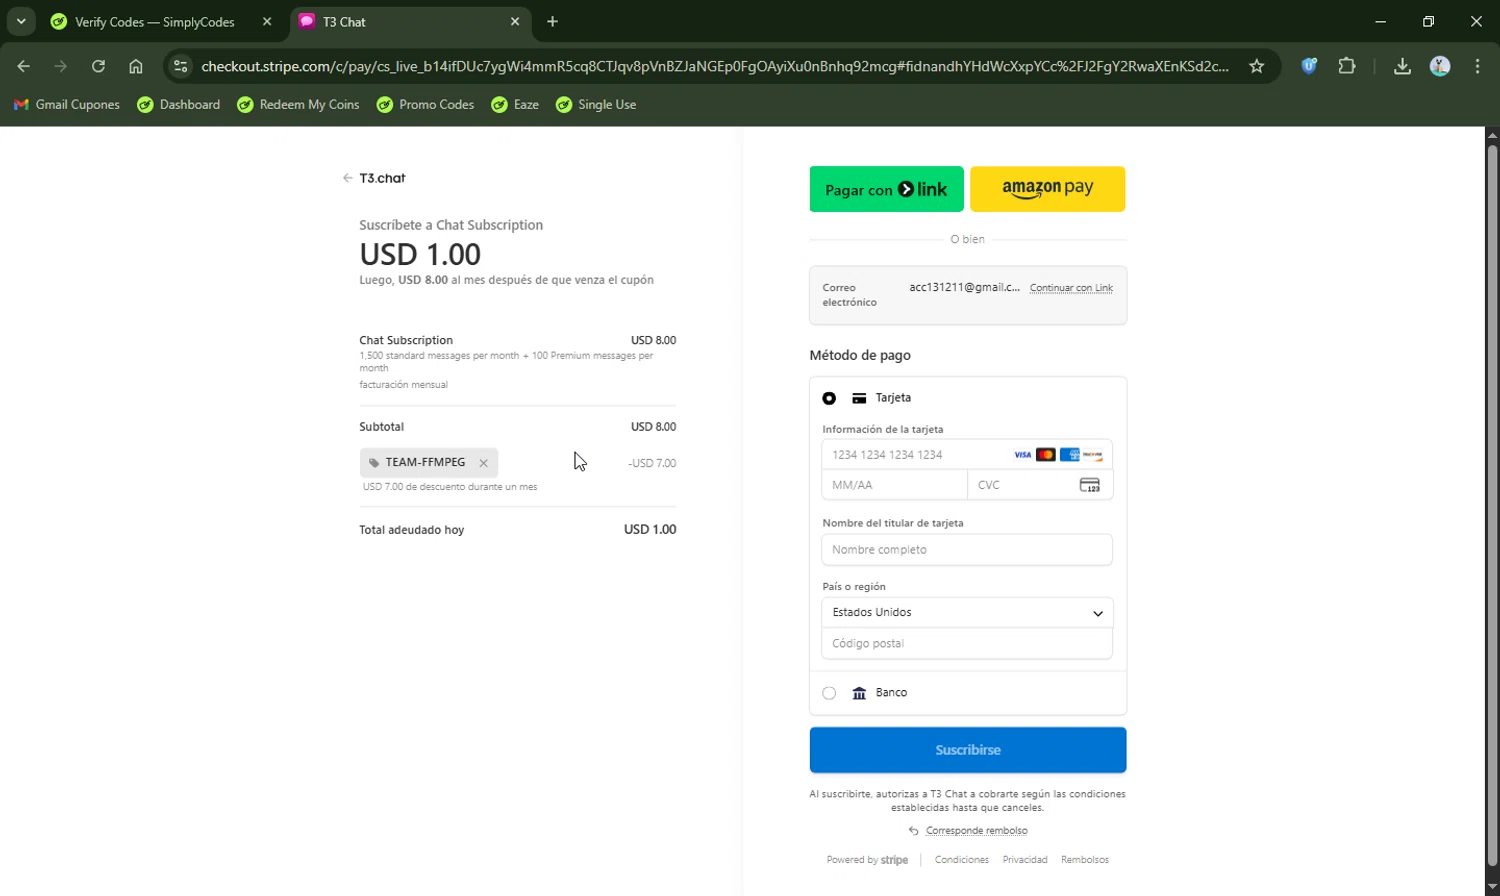Go back to T3.chat via arrow
Viewport: 1500px width, 896px height.
[x=347, y=178]
